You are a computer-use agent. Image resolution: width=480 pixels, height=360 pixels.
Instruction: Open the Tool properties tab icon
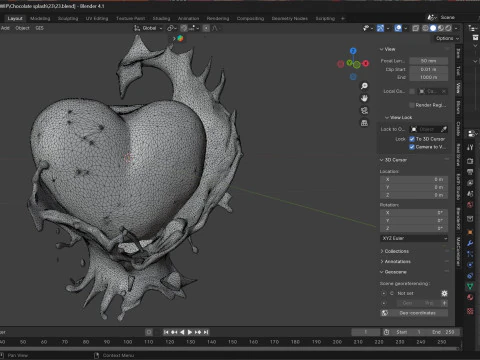coord(470,147)
